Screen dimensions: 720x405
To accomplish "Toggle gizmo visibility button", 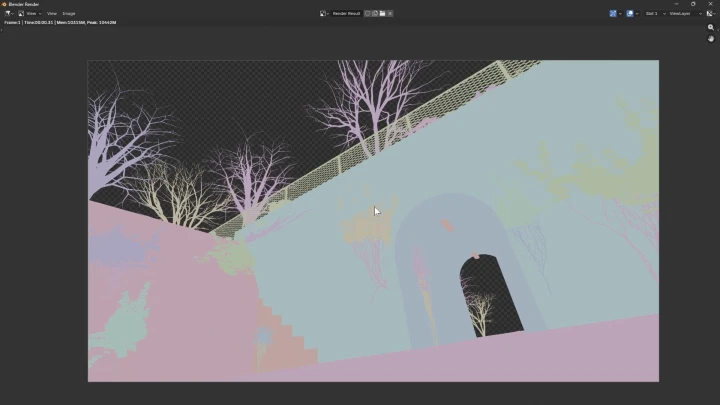I will click(613, 14).
